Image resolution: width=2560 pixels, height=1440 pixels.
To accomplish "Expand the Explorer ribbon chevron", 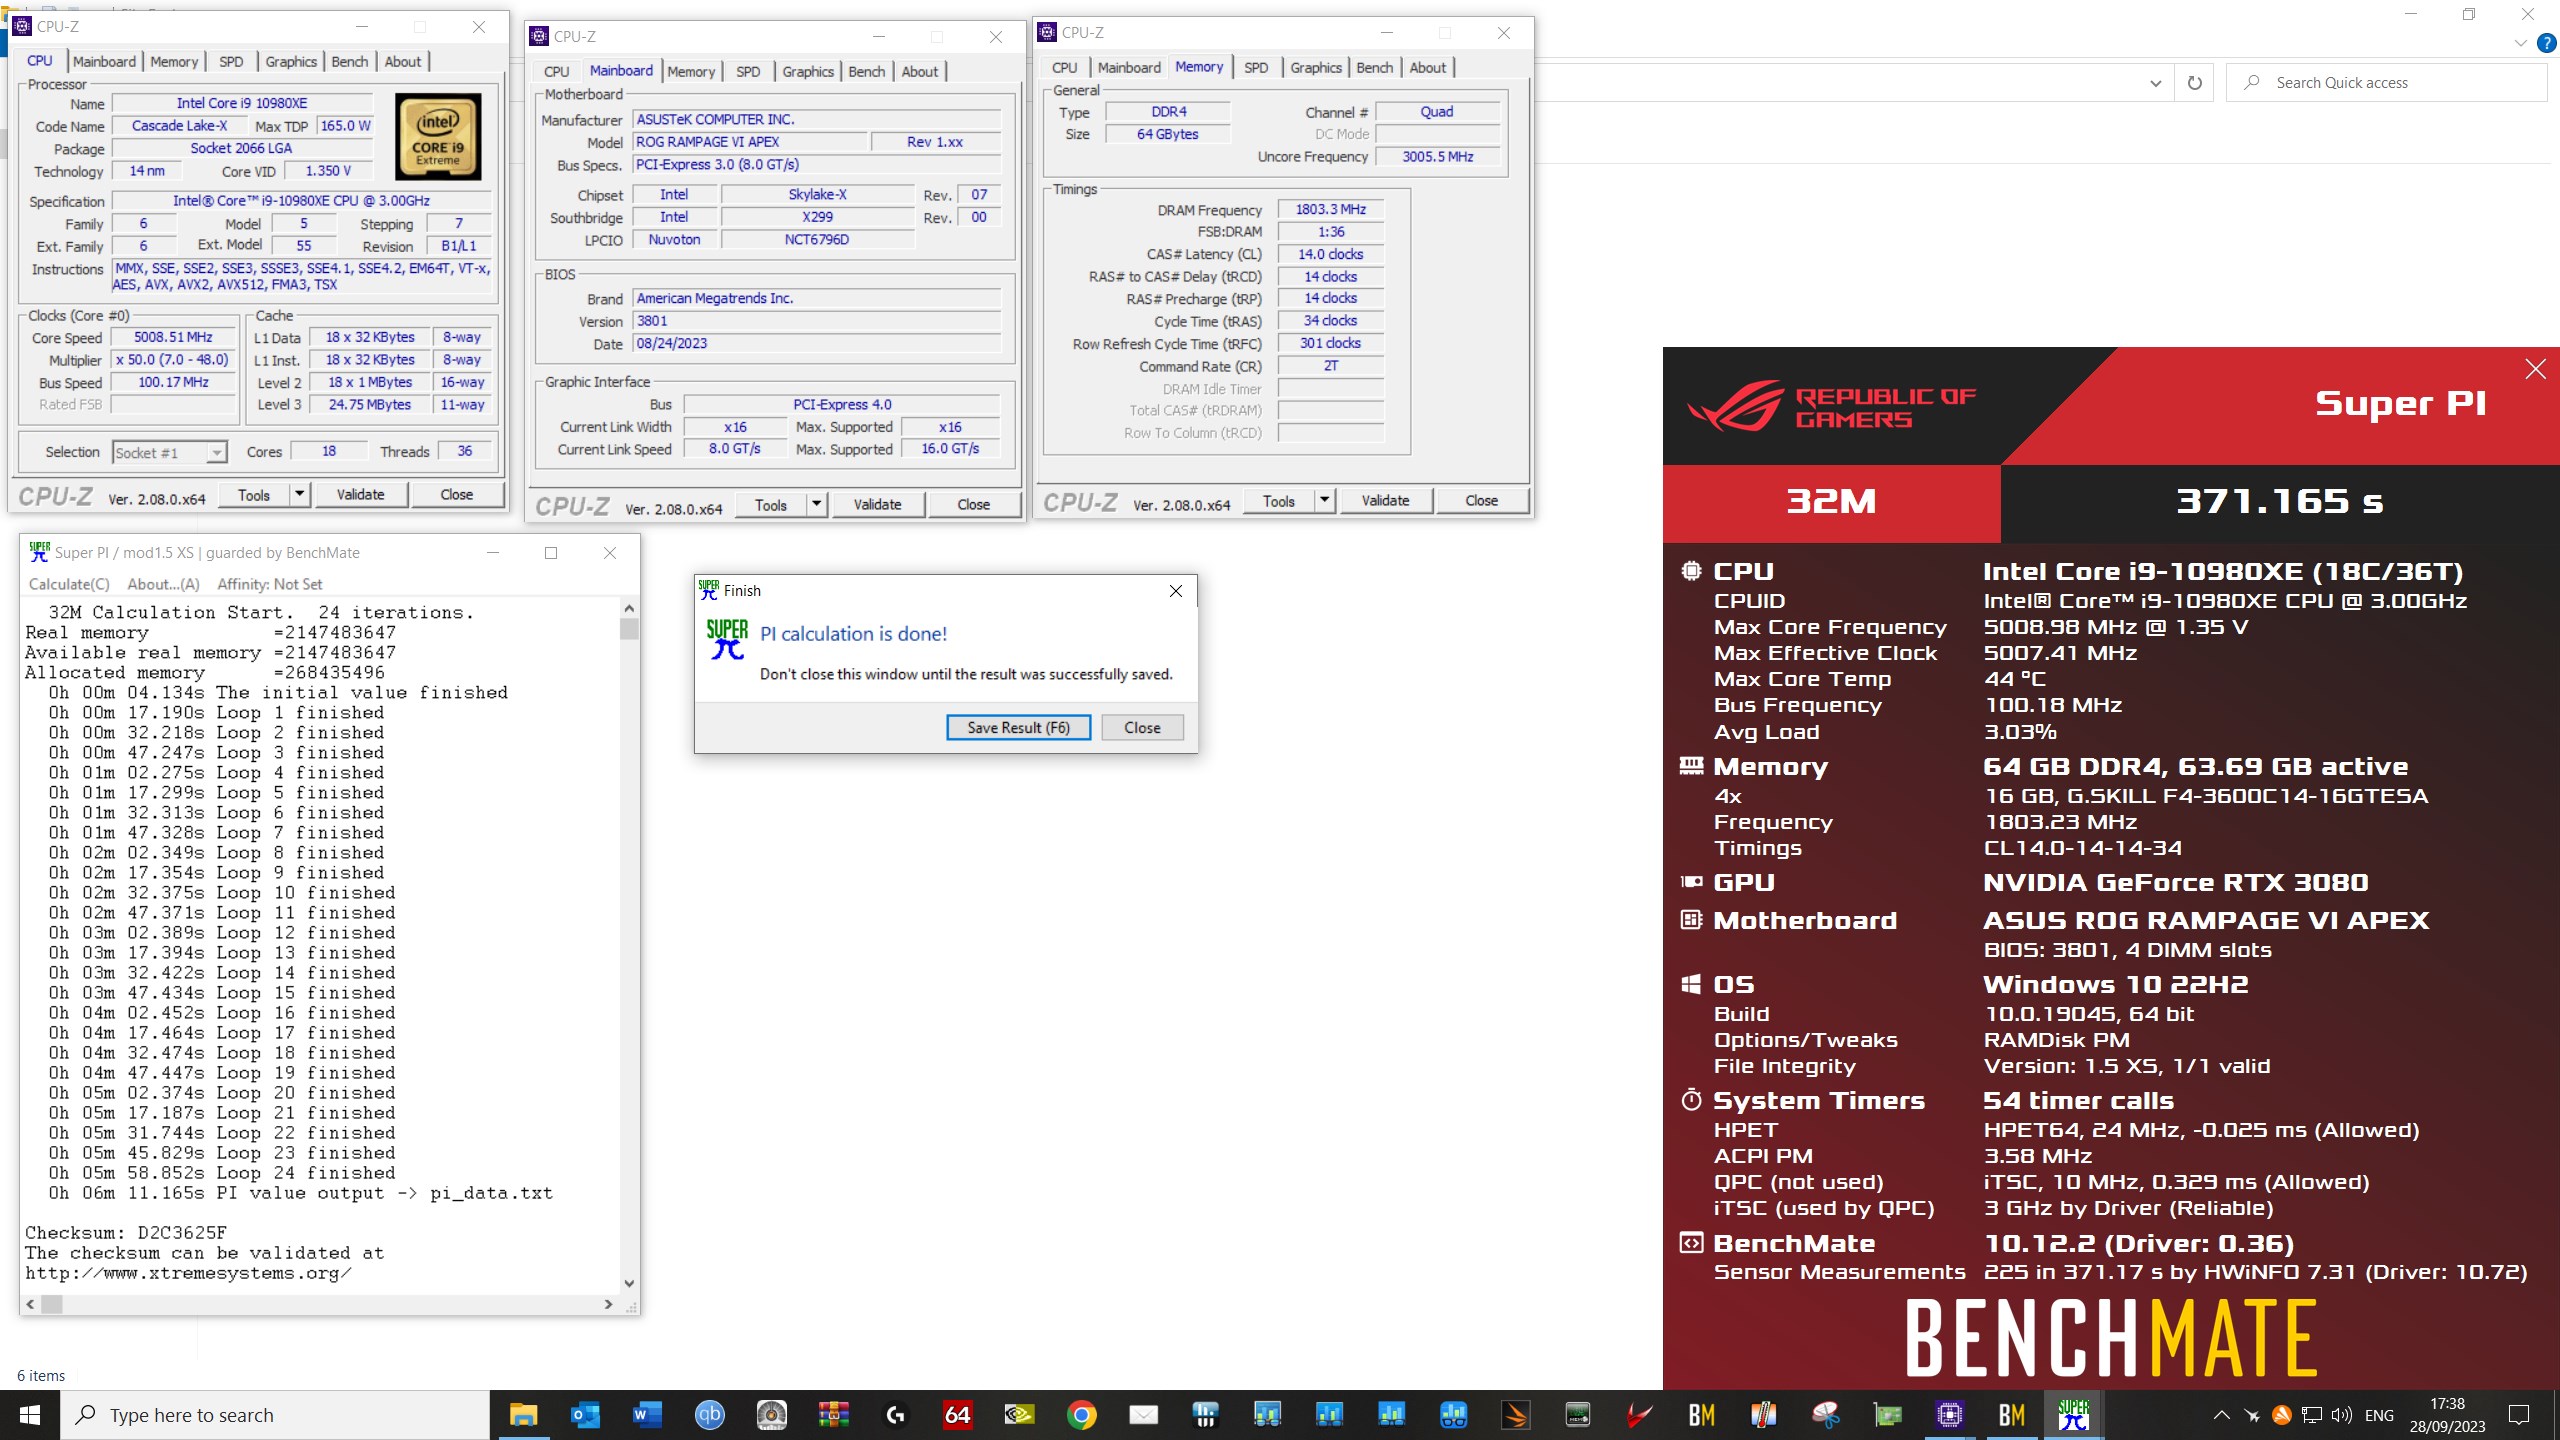I will click(x=2520, y=43).
